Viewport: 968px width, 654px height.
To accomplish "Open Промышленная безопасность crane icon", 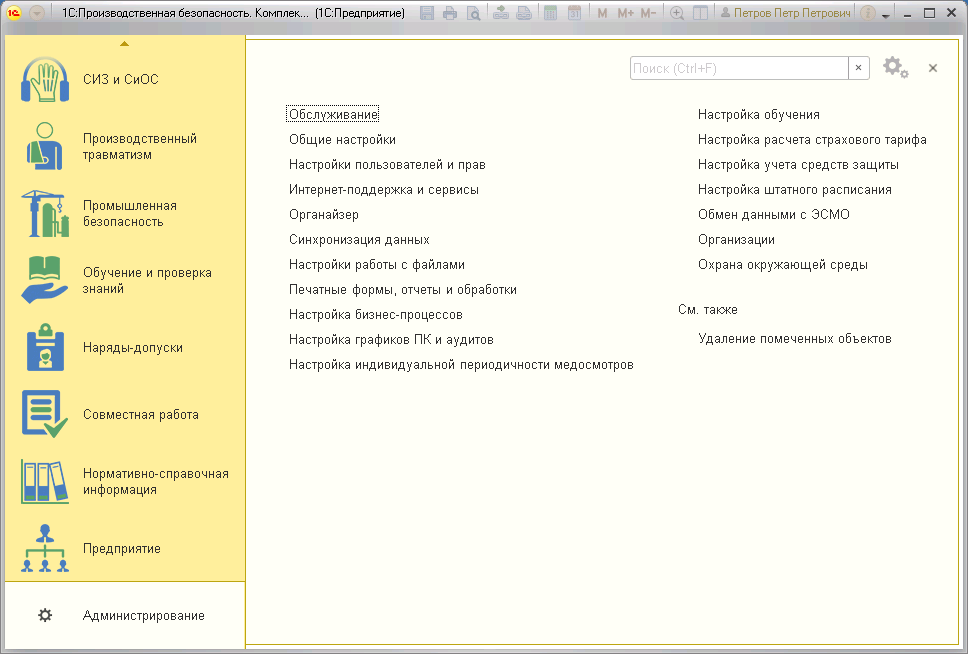I will point(45,214).
